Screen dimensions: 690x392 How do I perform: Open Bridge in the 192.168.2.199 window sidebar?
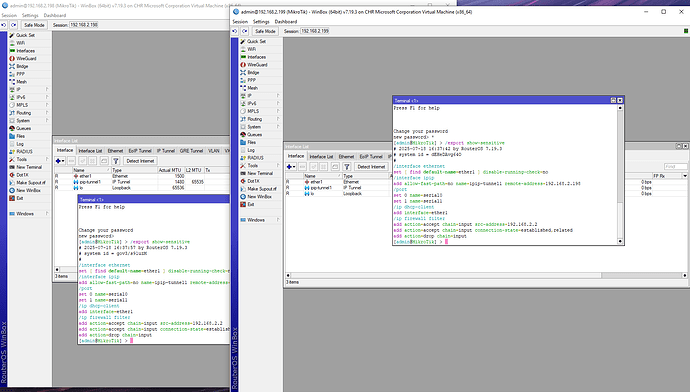pos(253,73)
